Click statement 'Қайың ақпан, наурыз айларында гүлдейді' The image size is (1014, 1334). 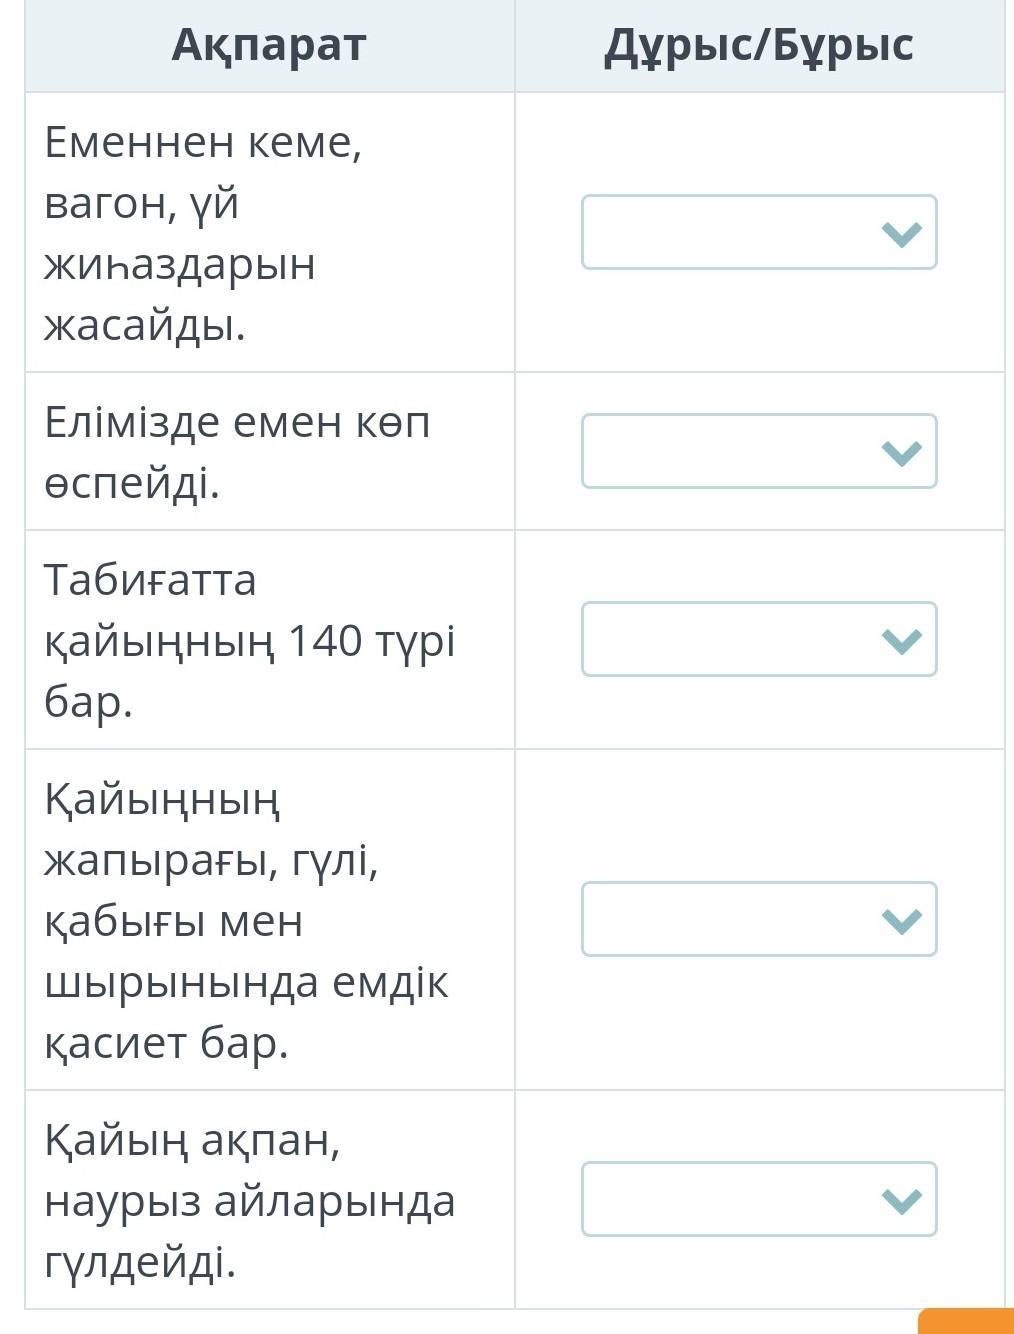[249, 1200]
